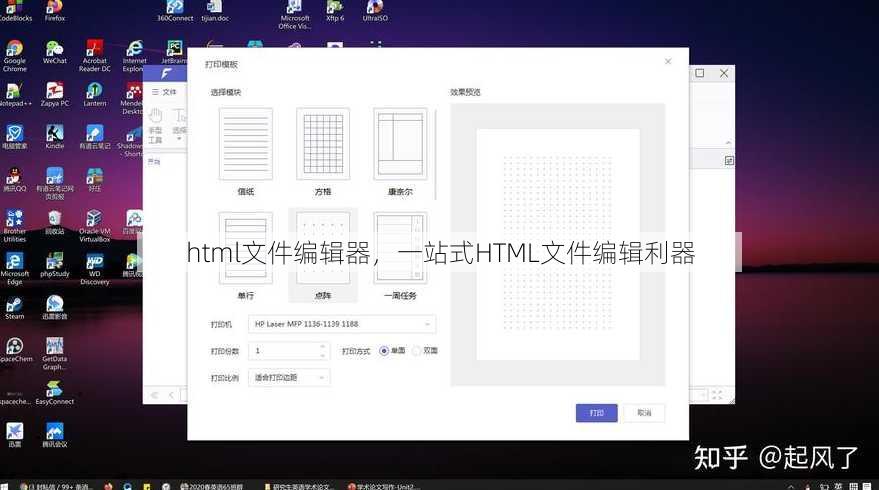This screenshot has height=490, width=879.
Task: Open the Internet Explorer desktop icon
Action: (134, 56)
